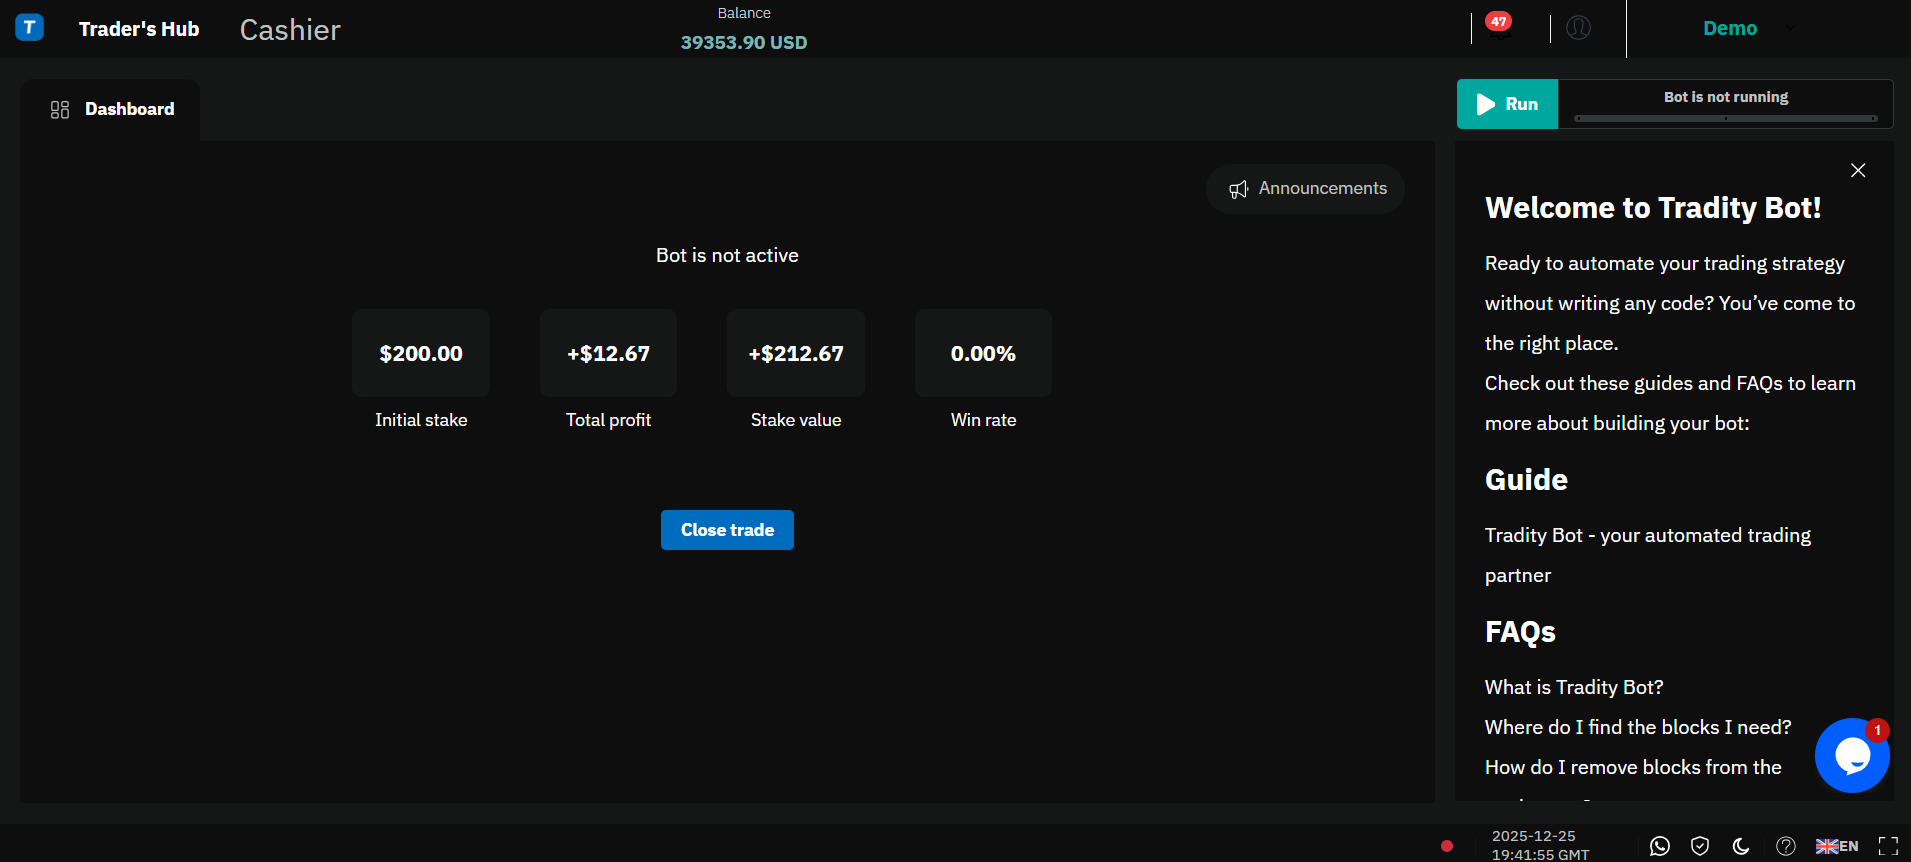Viewport: 1911px width, 862px height.
Task: Open the account profile icon
Action: (x=1578, y=28)
